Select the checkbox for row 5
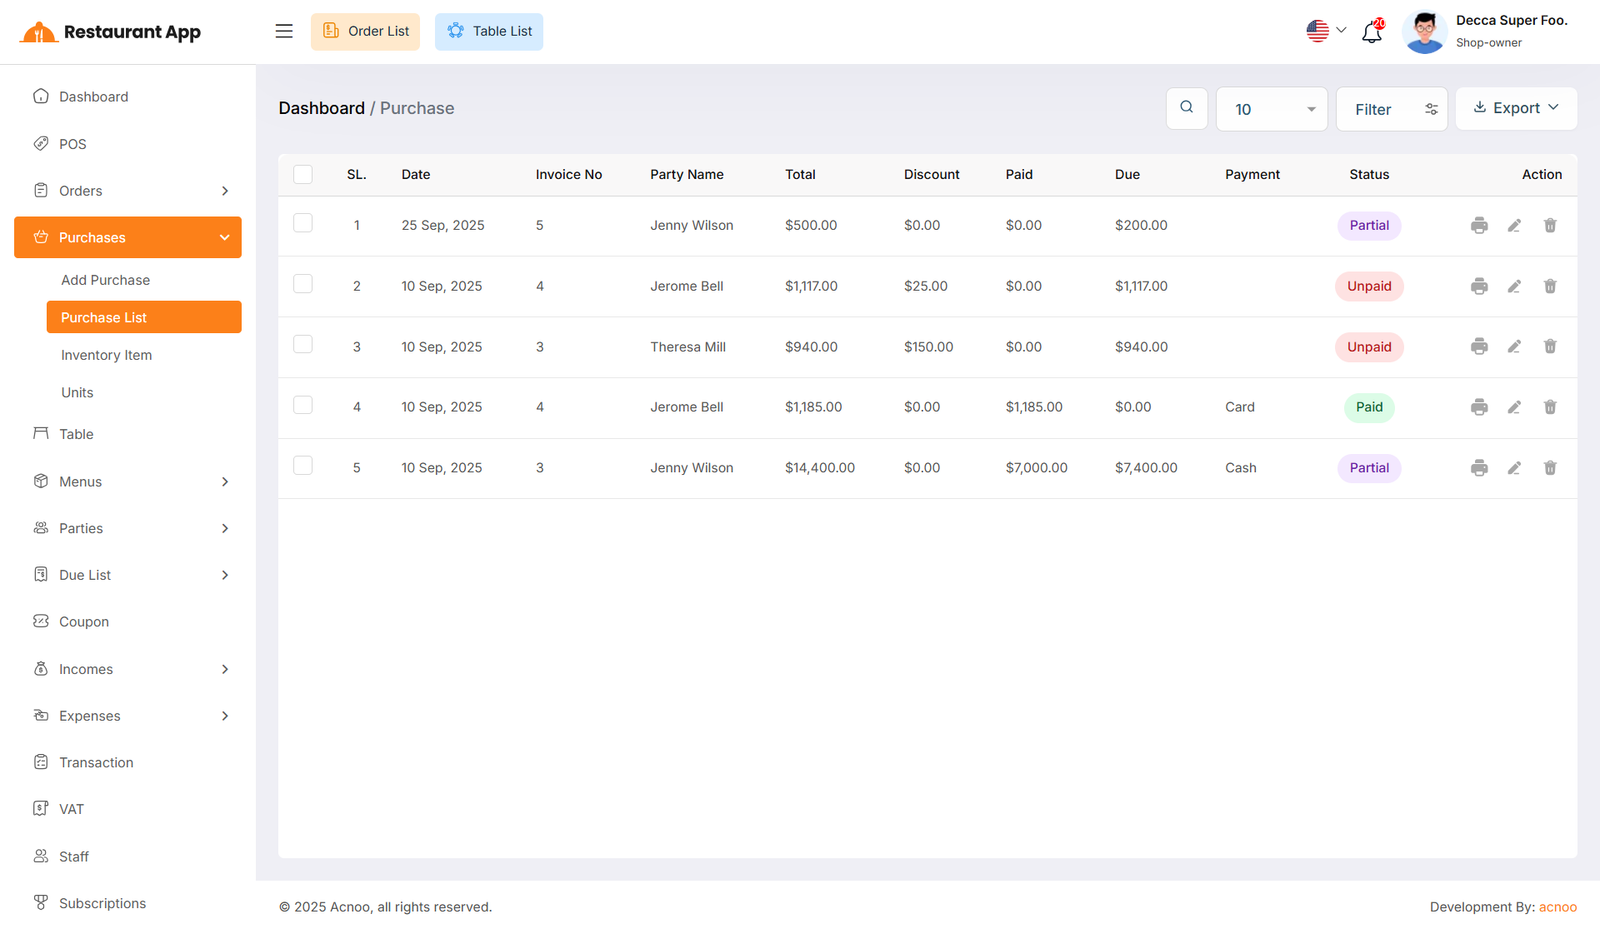Image resolution: width=1600 pixels, height=933 pixels. [303, 466]
